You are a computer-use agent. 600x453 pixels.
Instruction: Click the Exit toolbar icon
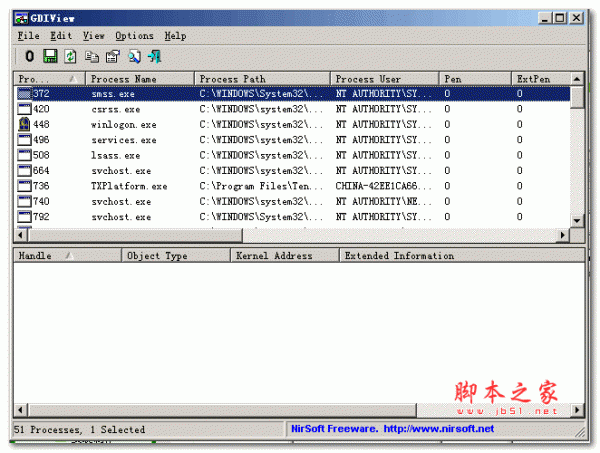(155, 57)
